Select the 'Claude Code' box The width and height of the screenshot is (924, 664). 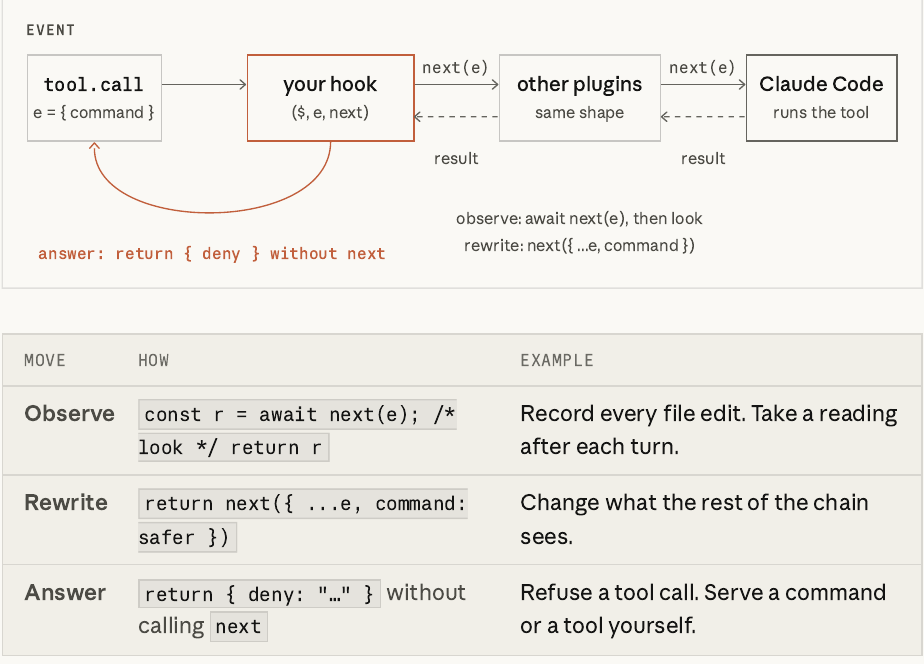point(821,98)
